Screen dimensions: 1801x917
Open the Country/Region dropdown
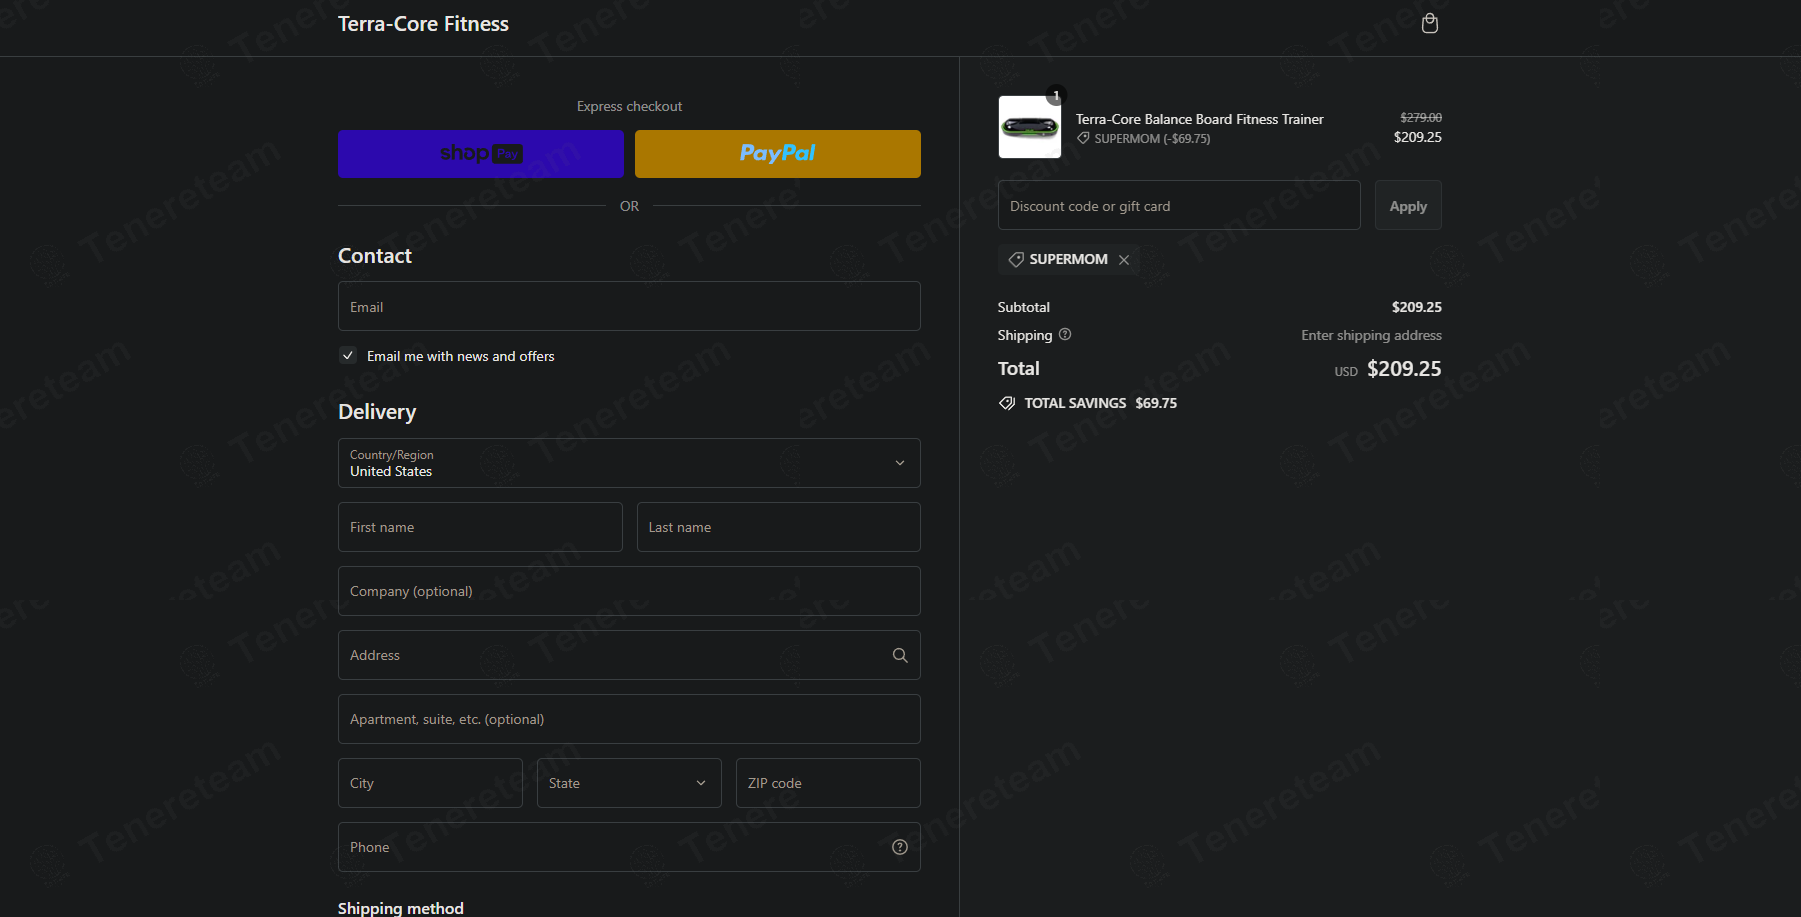[629, 463]
